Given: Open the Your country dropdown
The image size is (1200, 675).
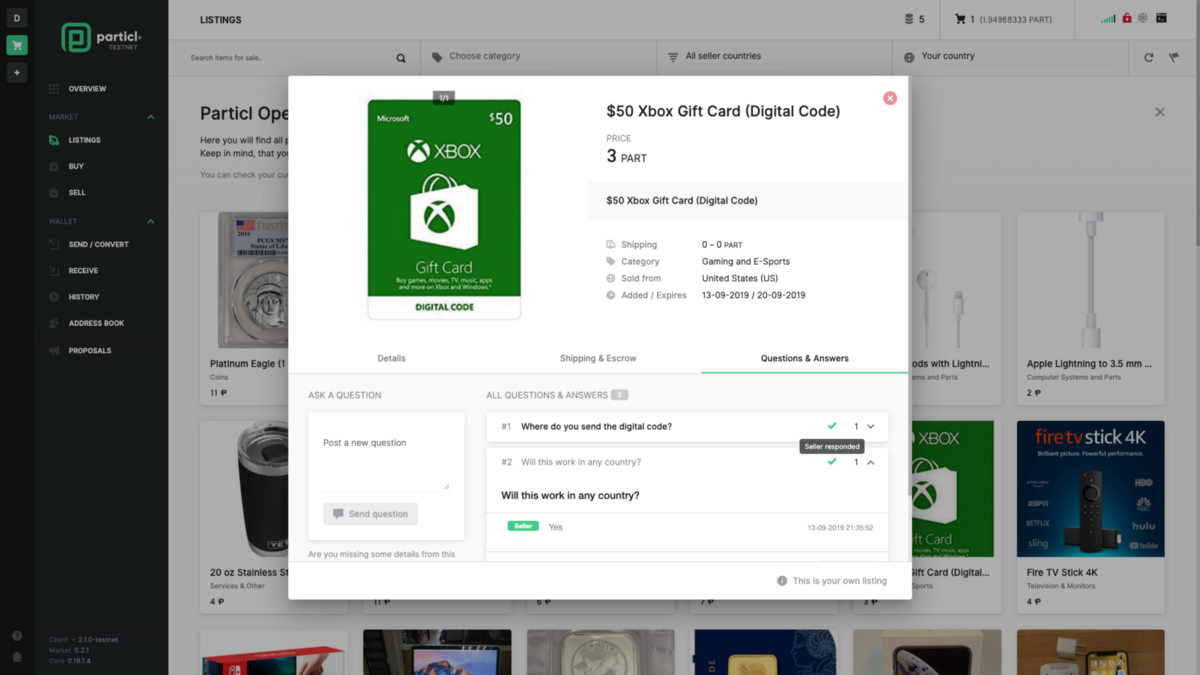Looking at the screenshot, I should click(x=1011, y=57).
